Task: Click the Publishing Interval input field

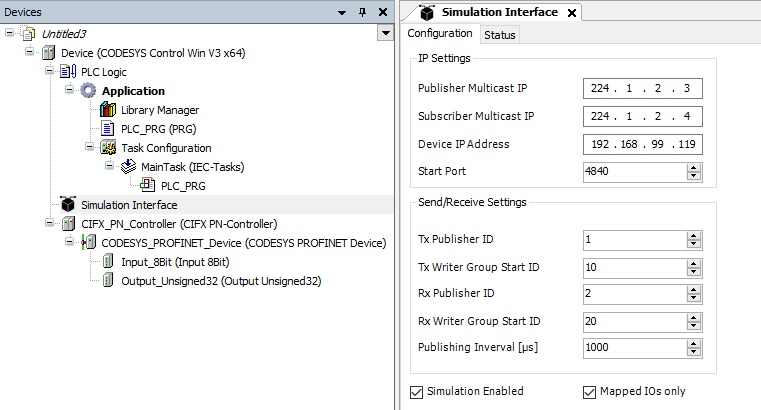Action: click(x=633, y=348)
